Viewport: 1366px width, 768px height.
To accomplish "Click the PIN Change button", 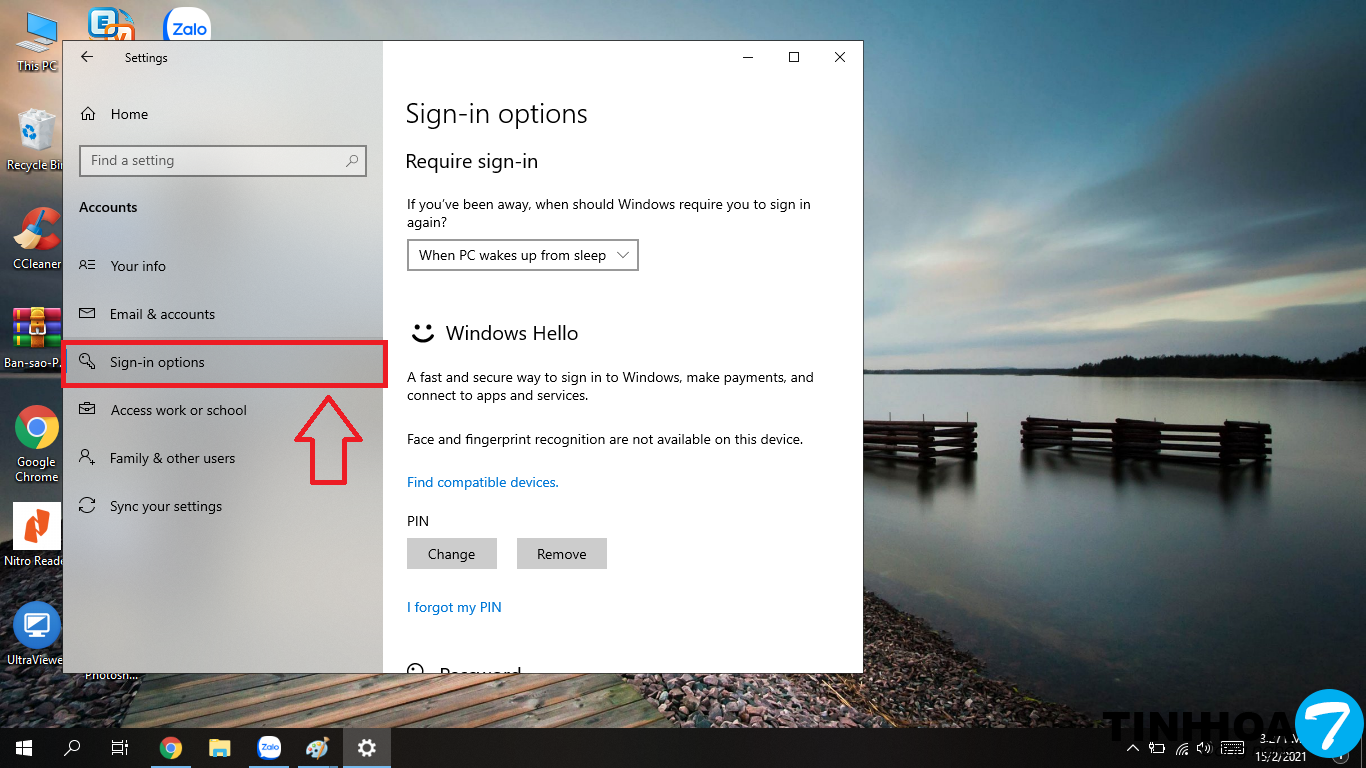I will 451,554.
